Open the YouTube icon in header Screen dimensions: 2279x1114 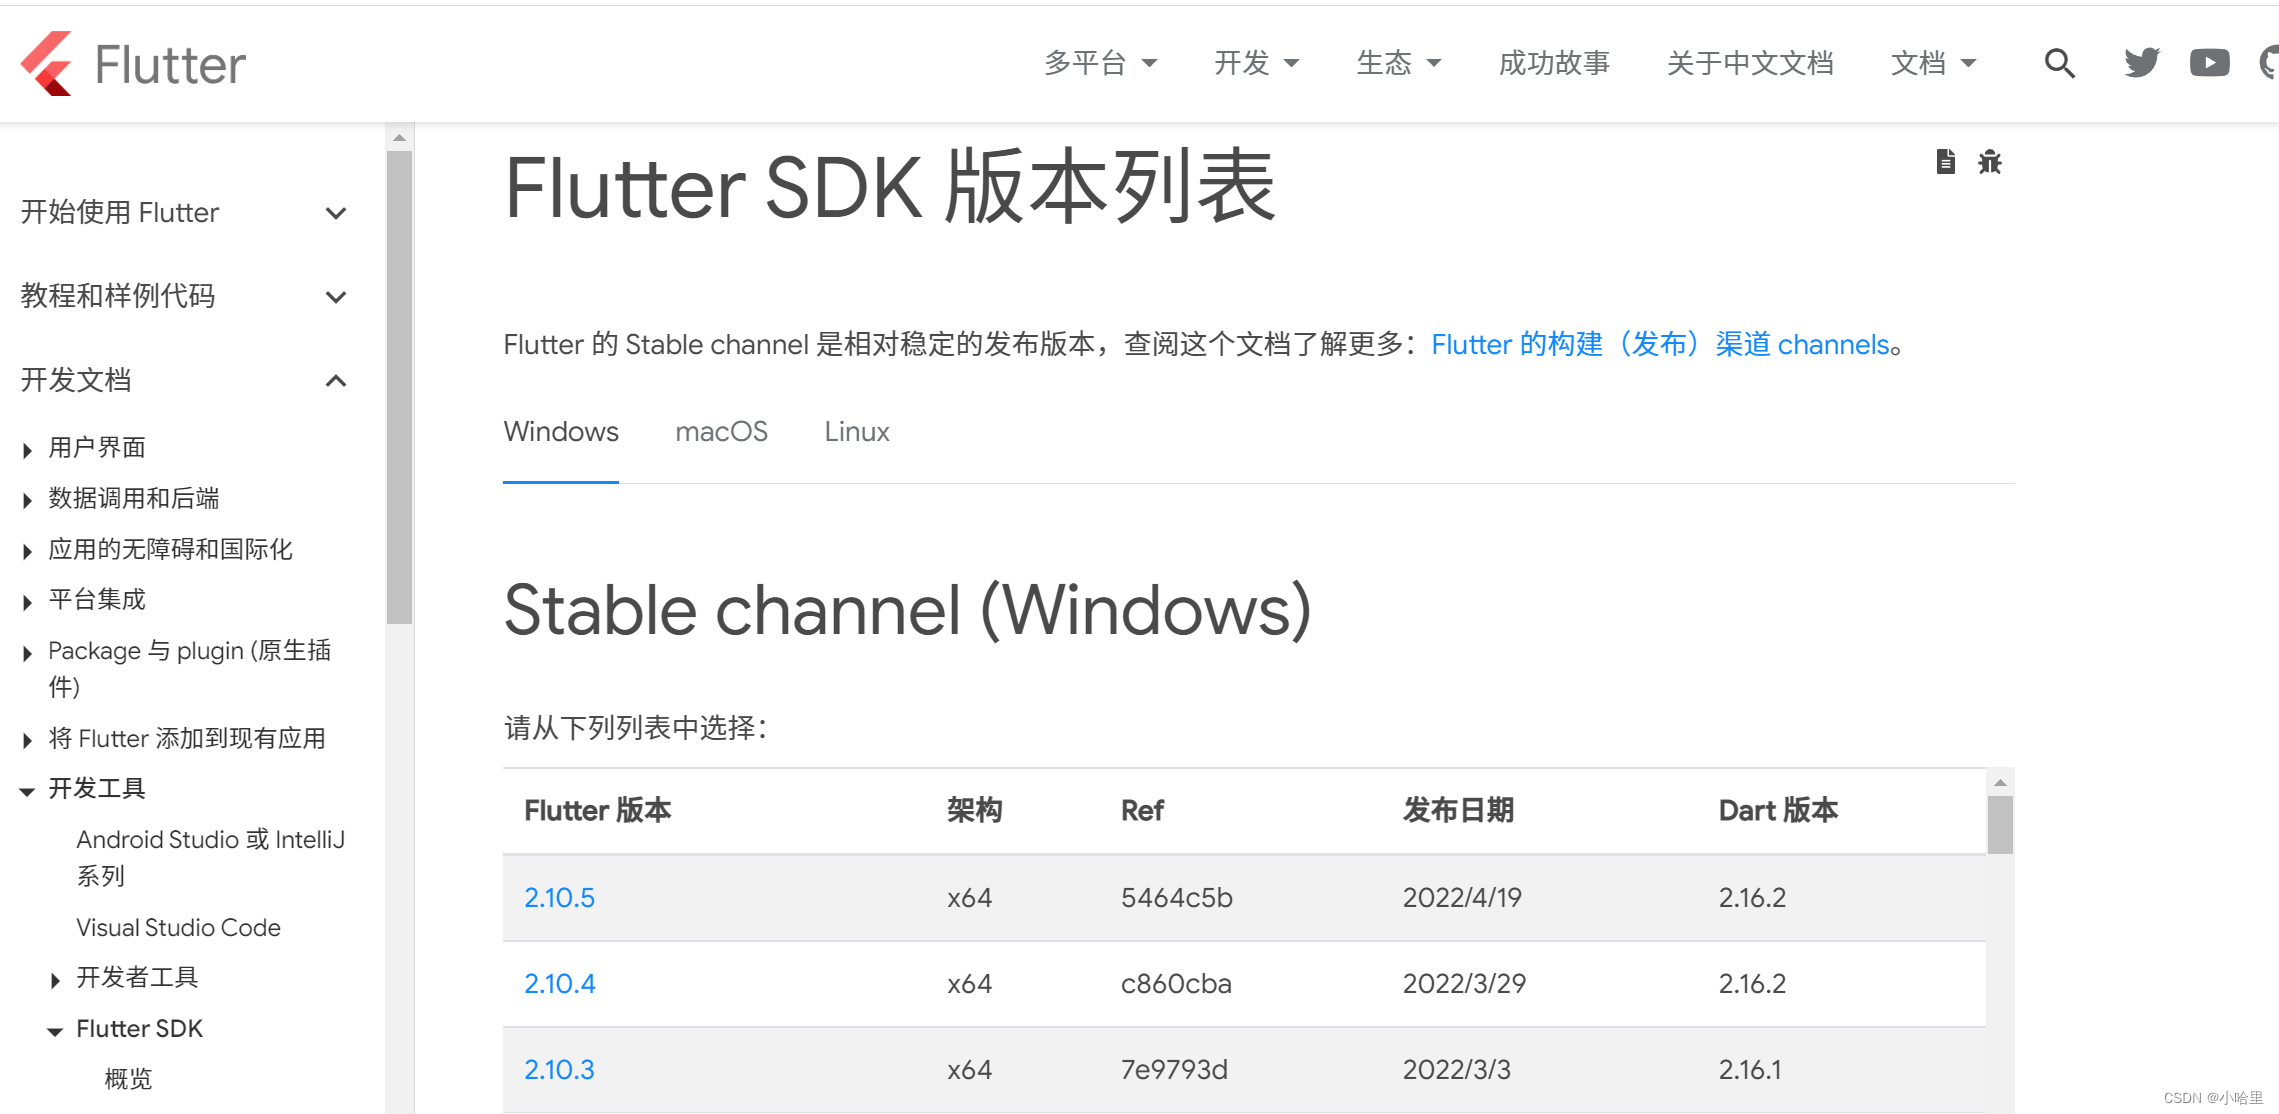(x=2209, y=63)
